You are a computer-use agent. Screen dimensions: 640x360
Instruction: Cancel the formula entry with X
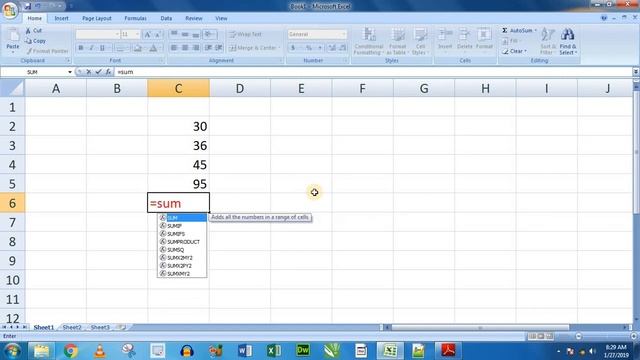89,72
